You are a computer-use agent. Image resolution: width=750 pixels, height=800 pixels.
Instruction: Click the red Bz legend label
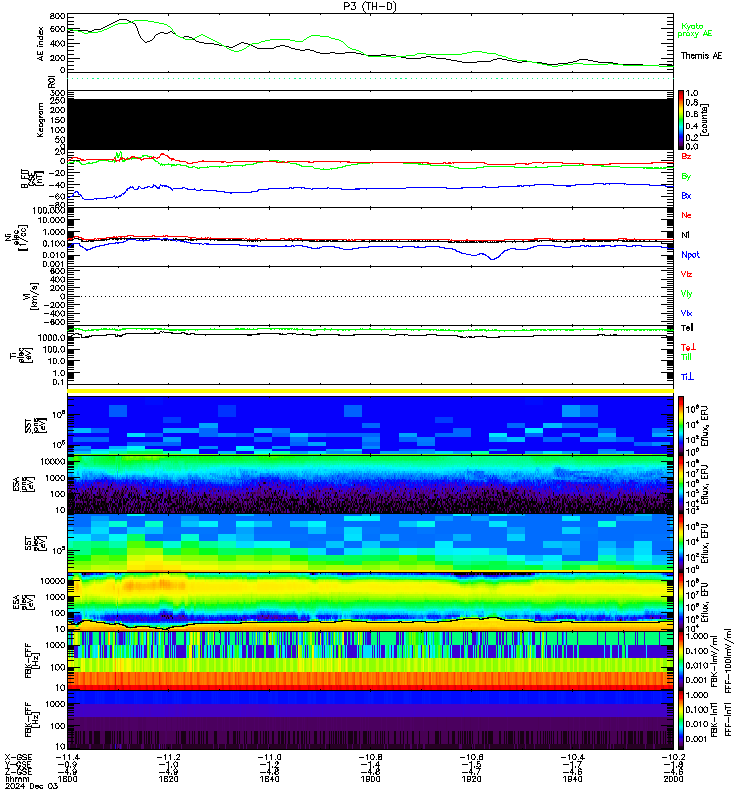point(686,156)
